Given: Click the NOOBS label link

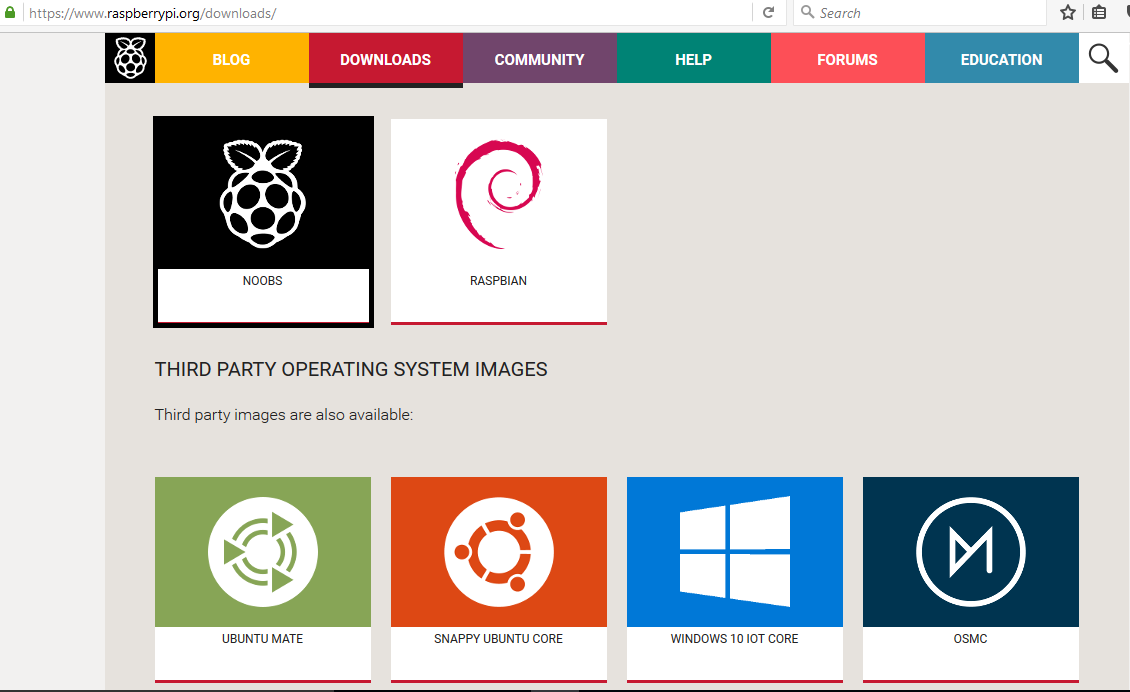Looking at the screenshot, I should tap(262, 280).
